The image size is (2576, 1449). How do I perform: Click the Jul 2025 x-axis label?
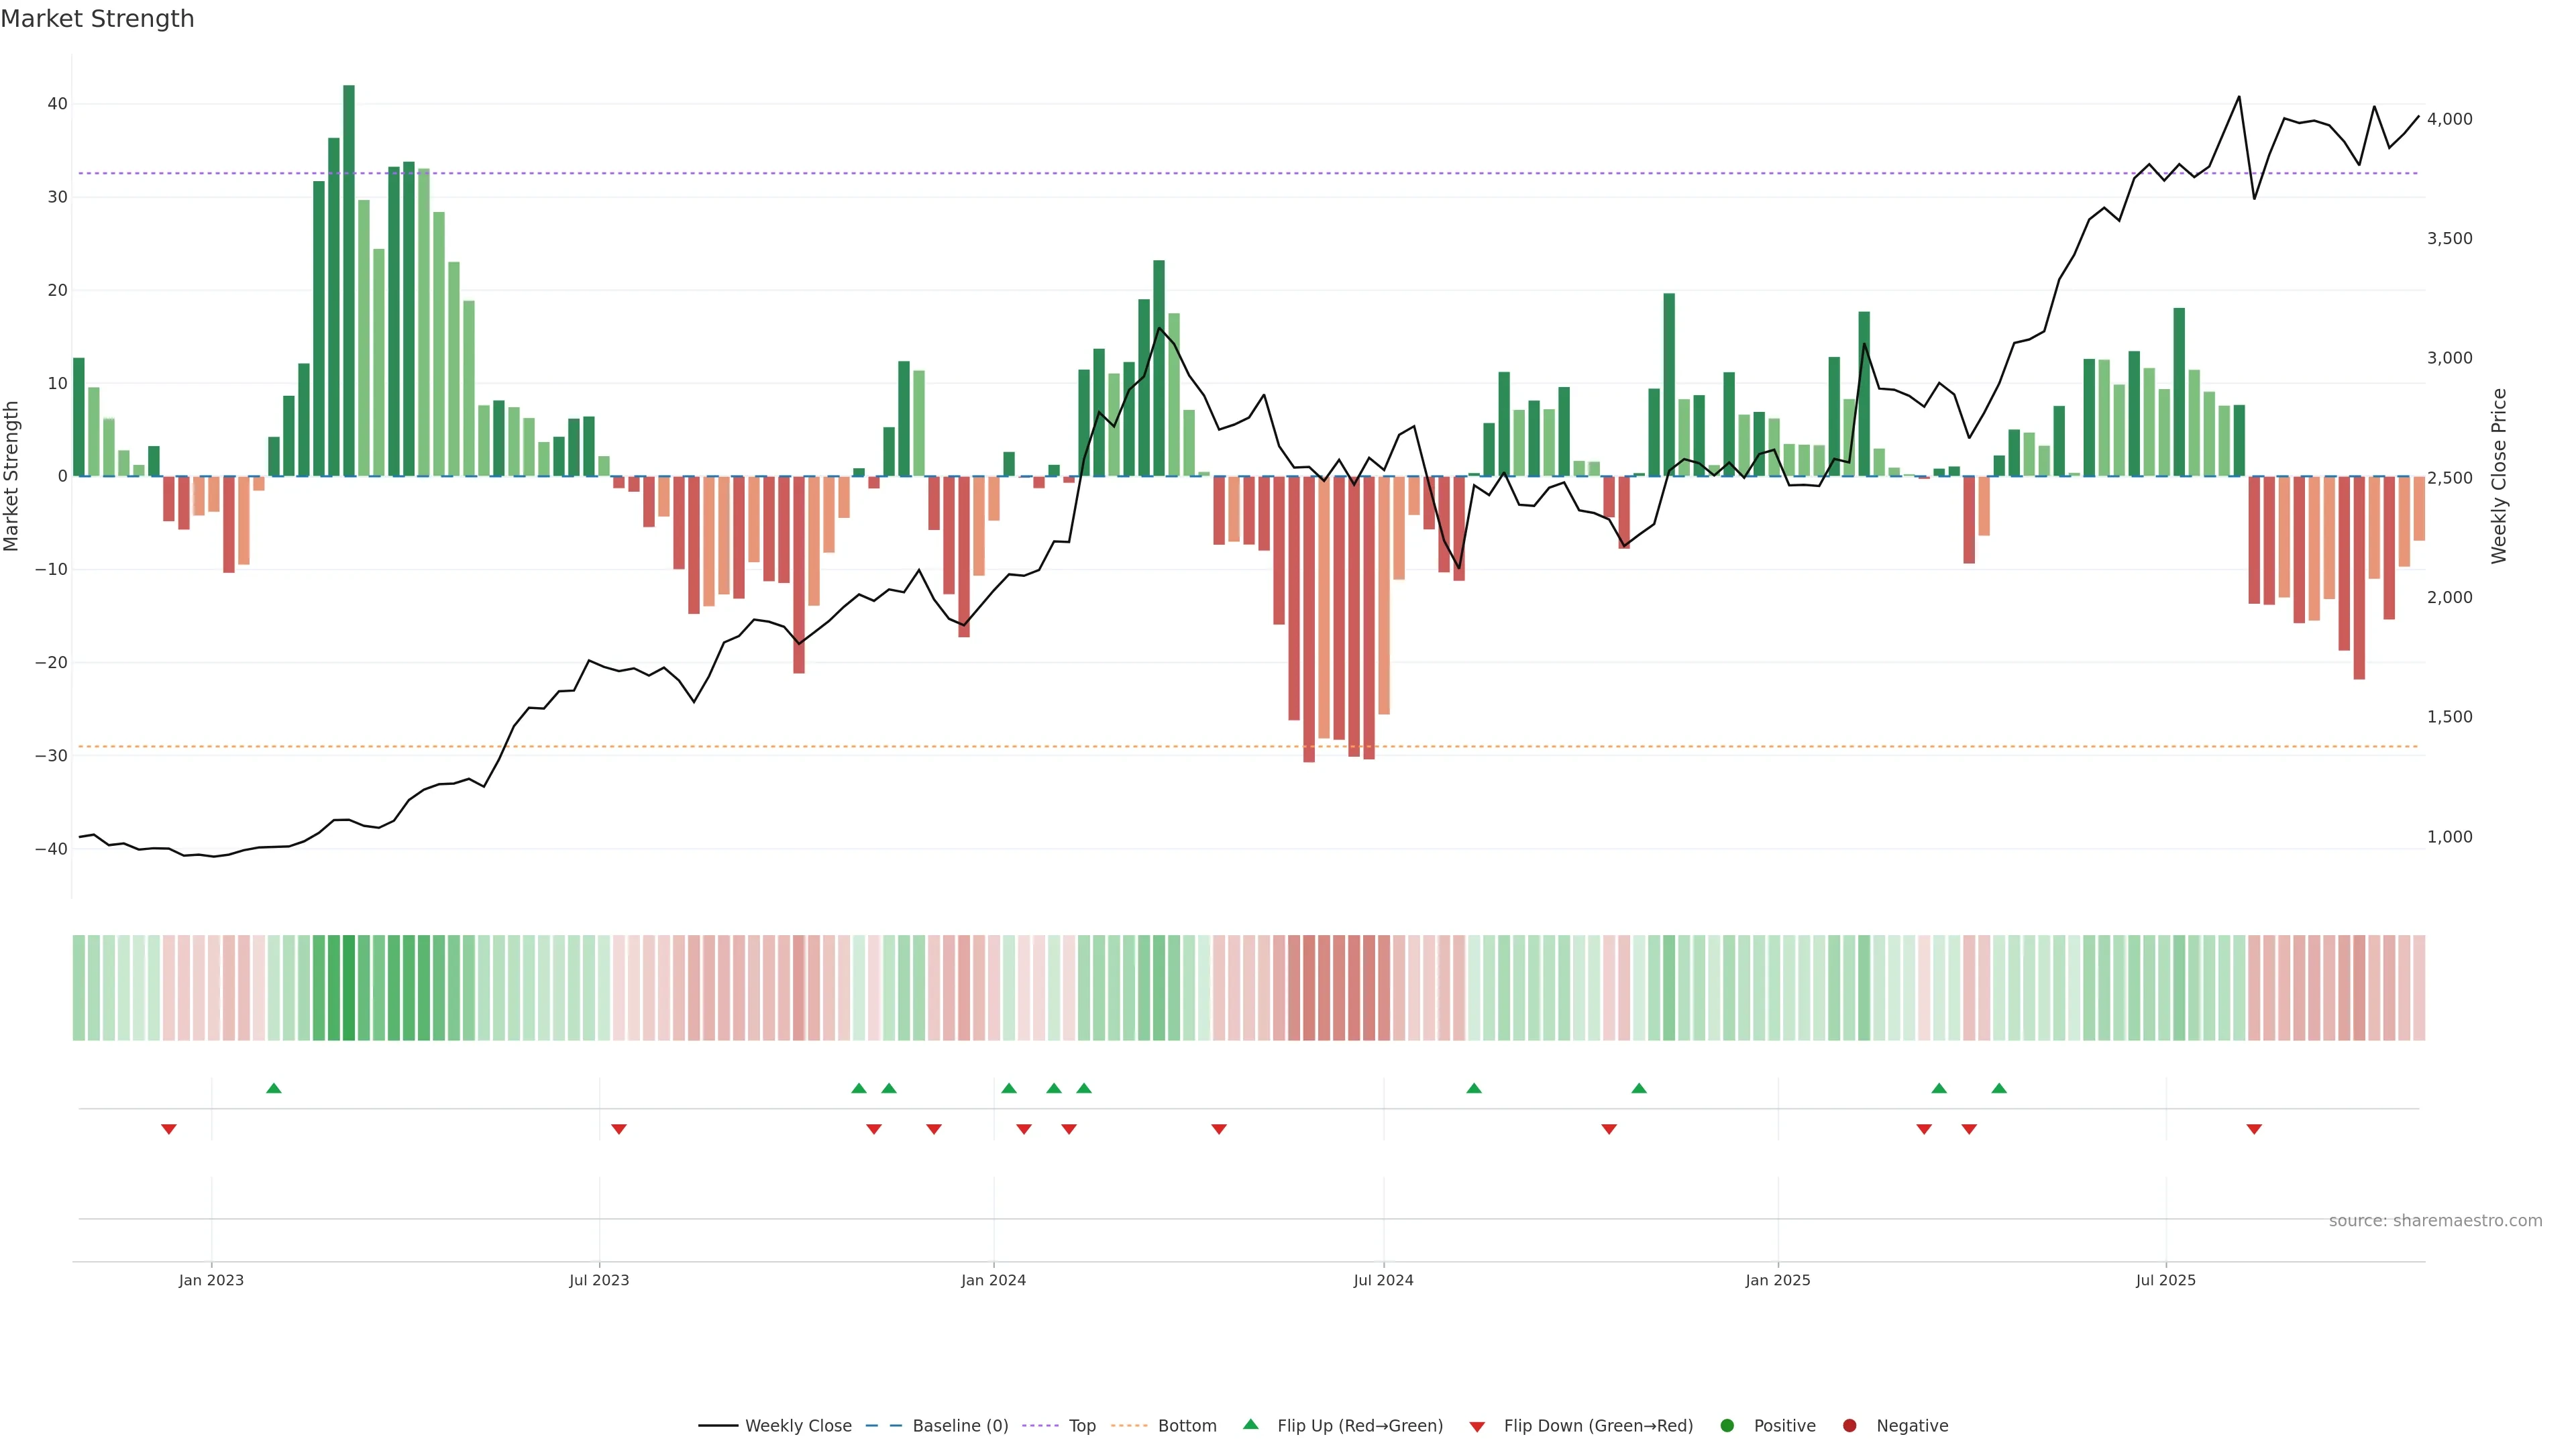2165,1280
